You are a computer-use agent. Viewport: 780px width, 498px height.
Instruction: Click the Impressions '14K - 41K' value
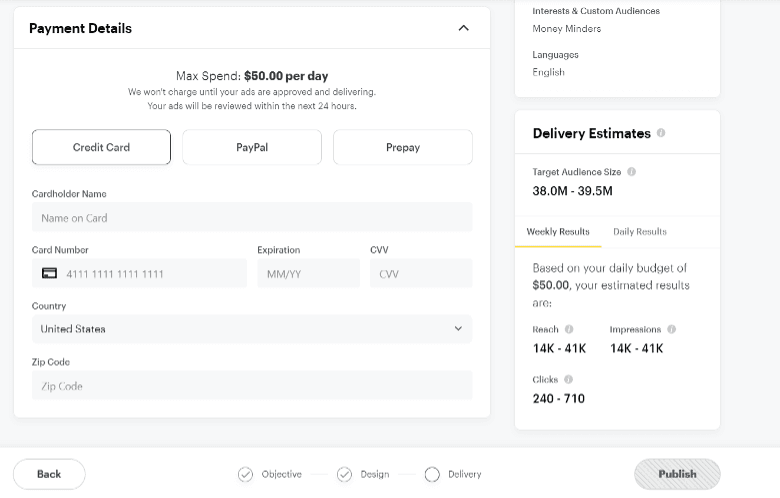coord(637,348)
